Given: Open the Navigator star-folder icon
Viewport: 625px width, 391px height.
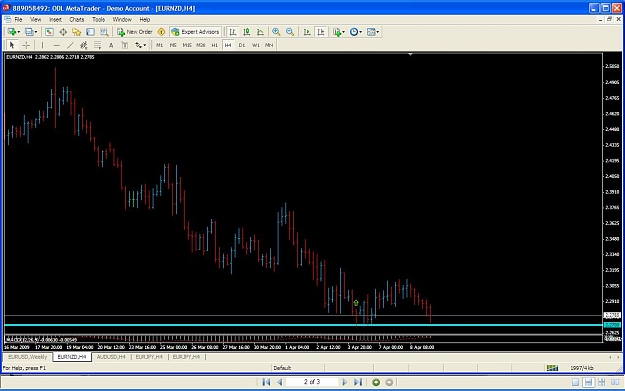Looking at the screenshot, I should point(77,32).
